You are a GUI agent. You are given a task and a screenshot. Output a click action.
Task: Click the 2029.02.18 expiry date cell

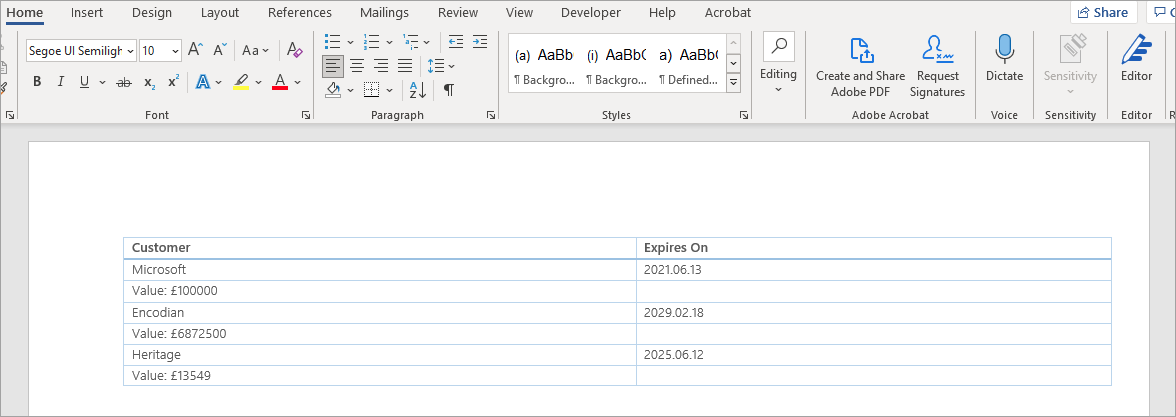[x=873, y=313]
